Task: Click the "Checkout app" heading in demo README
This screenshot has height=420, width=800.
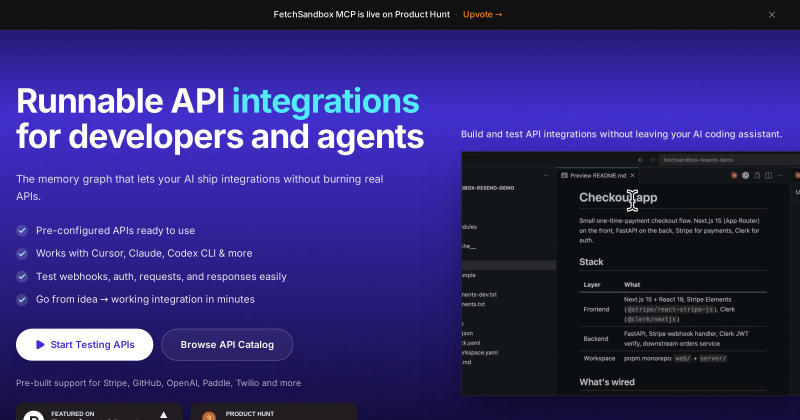Action: (618, 197)
